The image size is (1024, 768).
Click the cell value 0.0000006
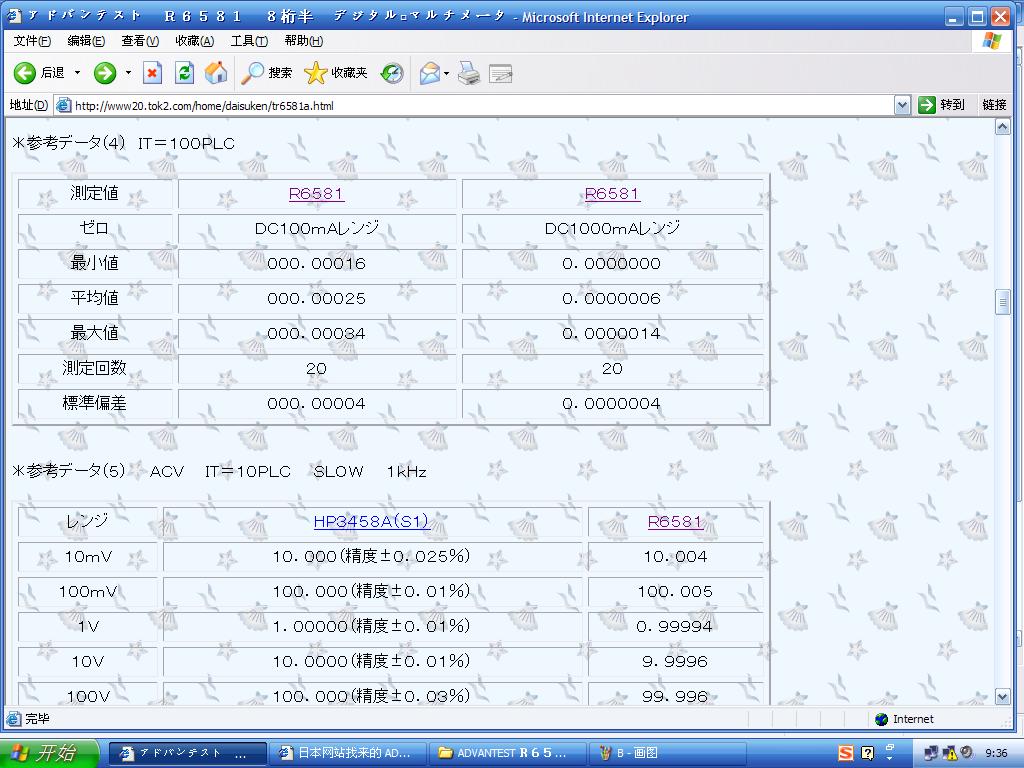pos(612,298)
